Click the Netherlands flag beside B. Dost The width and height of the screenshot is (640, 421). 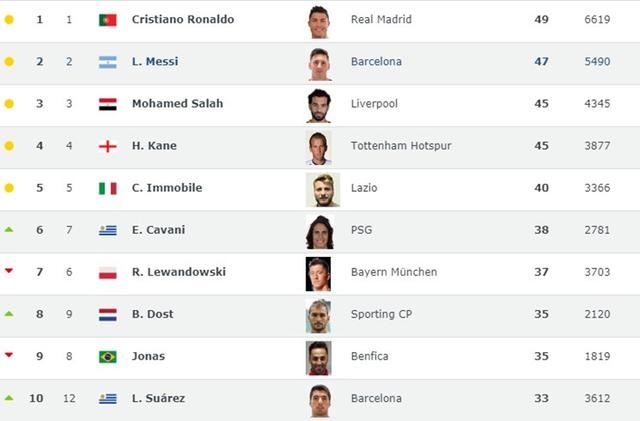coord(108,314)
